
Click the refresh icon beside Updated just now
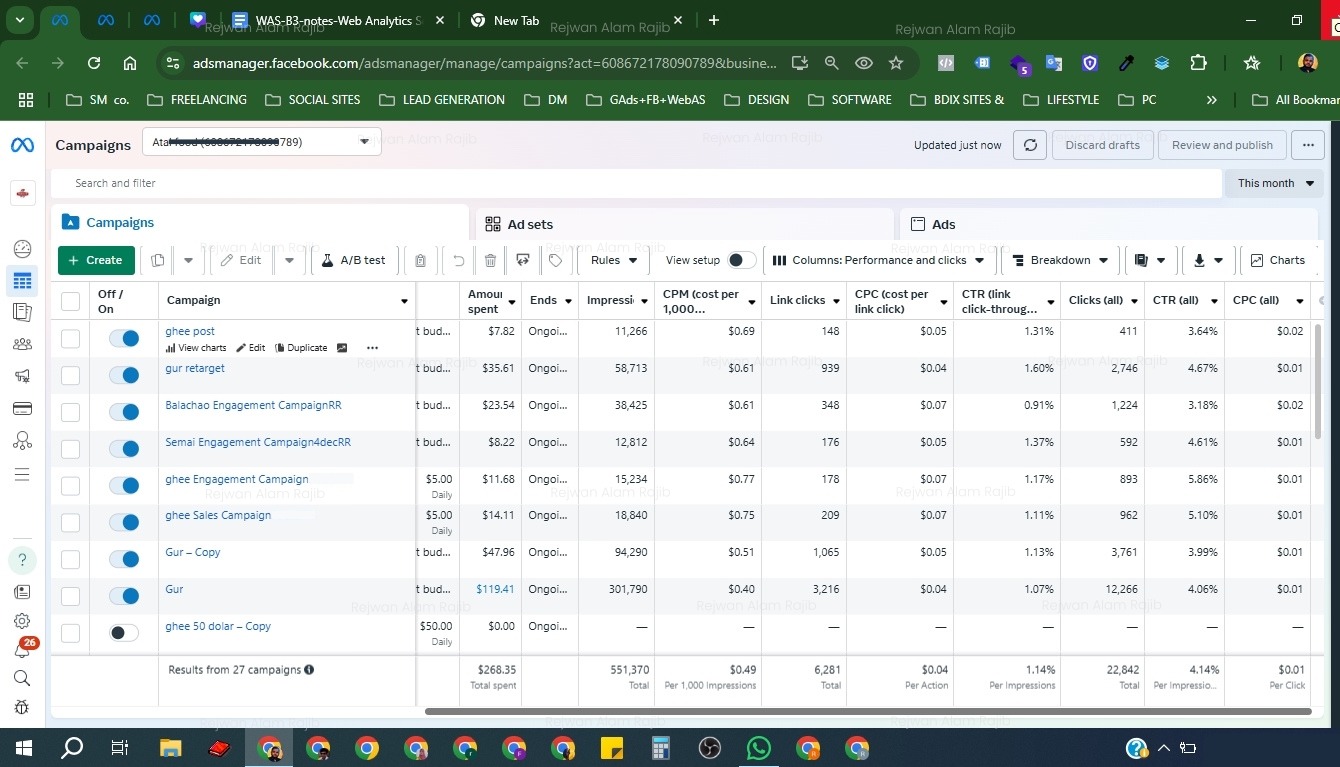pyautogui.click(x=1030, y=145)
